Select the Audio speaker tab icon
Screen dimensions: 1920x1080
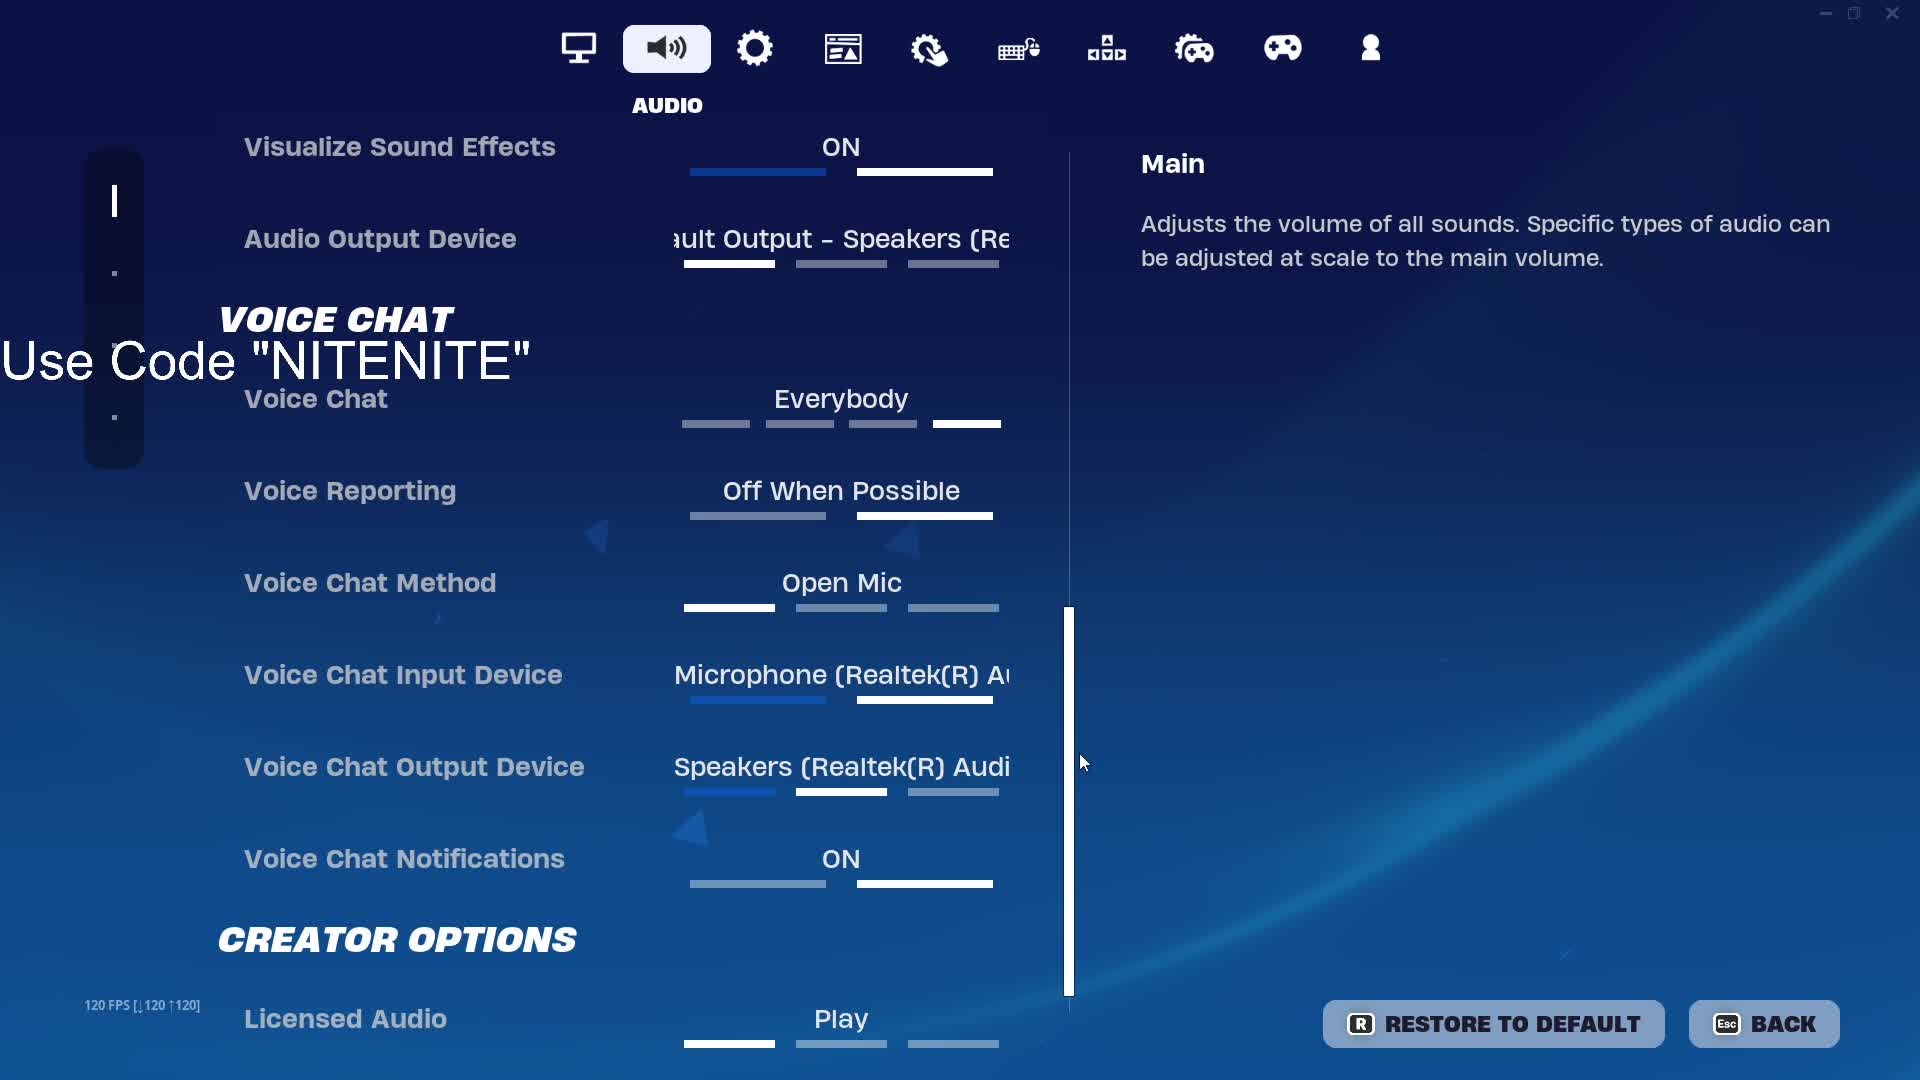click(667, 49)
